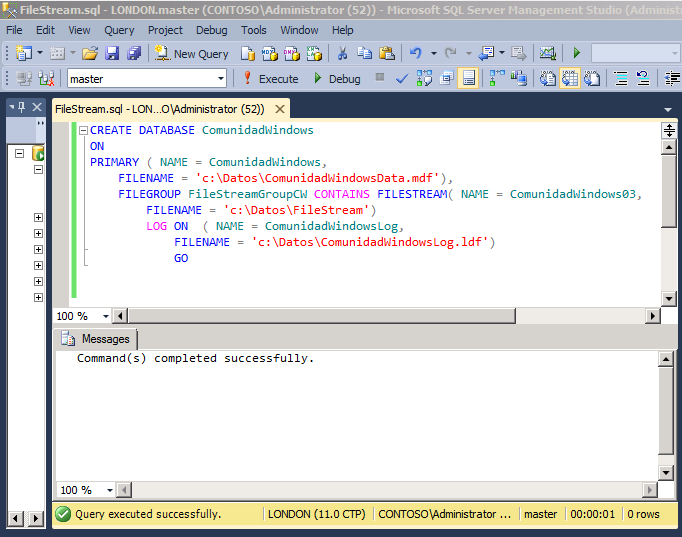
Task: Click the Uncomment selected lines icon
Action: click(x=643, y=79)
